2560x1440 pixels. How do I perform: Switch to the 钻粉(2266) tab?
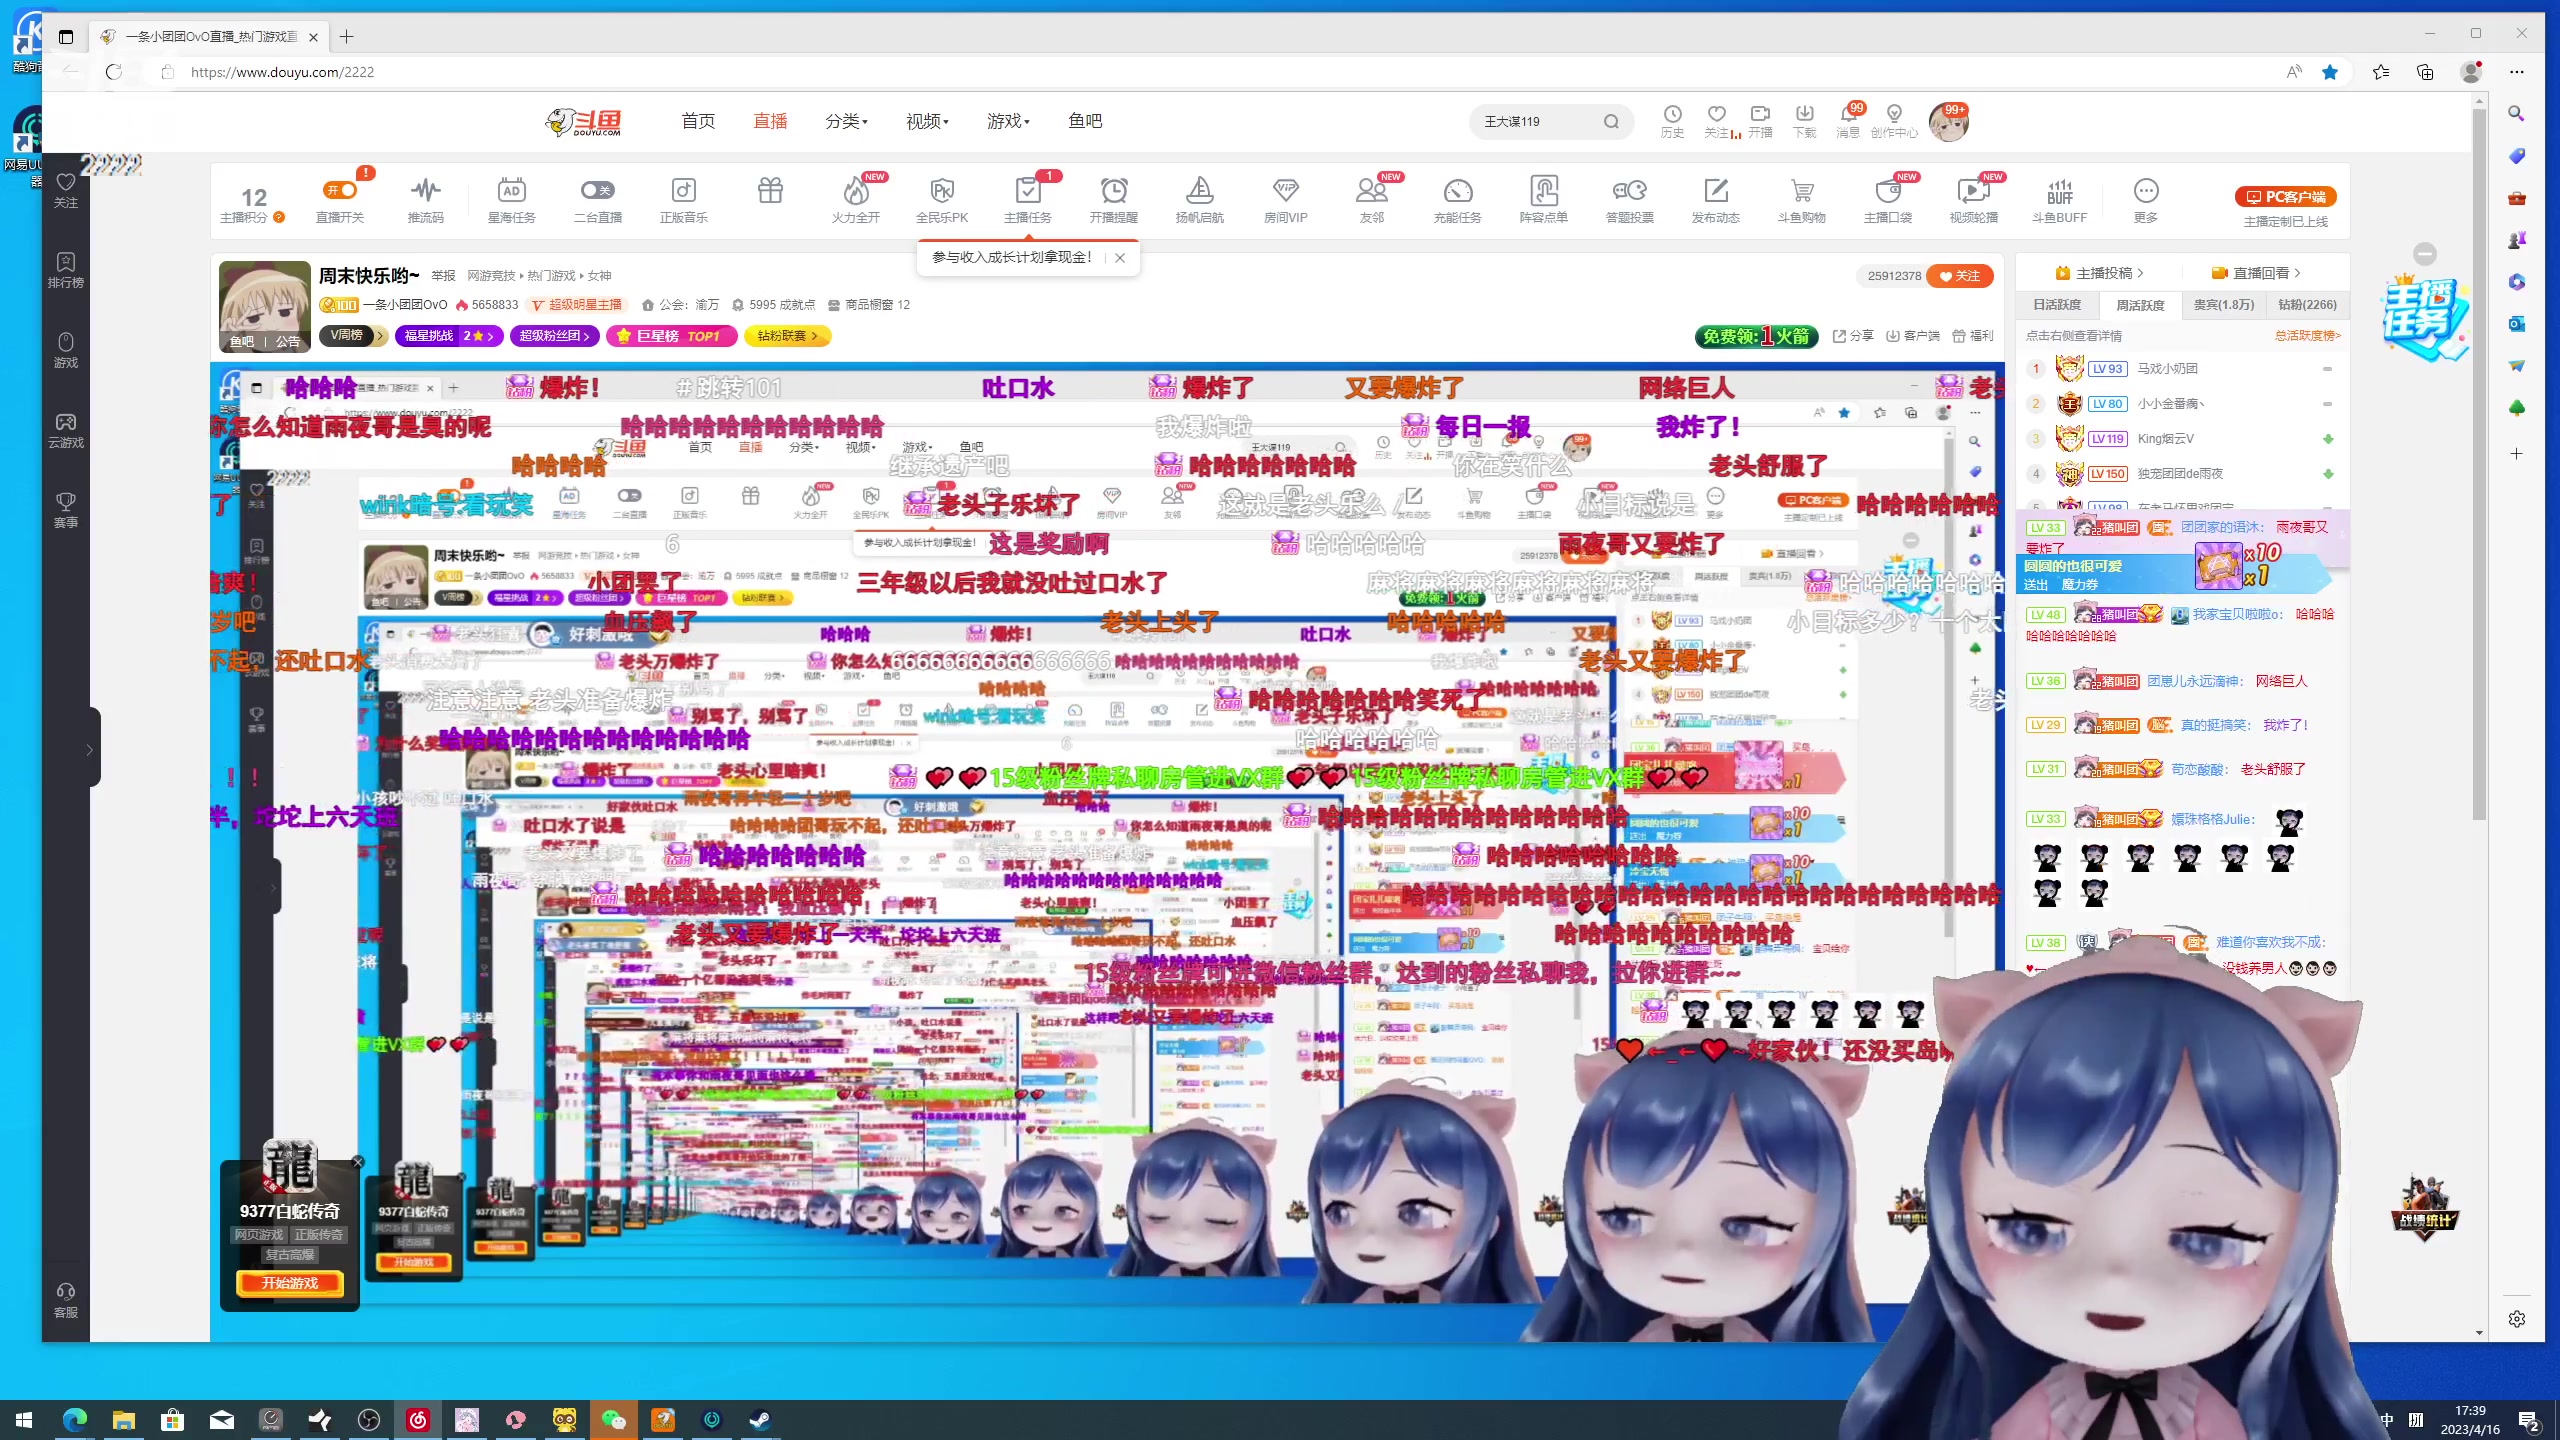pos(2307,305)
